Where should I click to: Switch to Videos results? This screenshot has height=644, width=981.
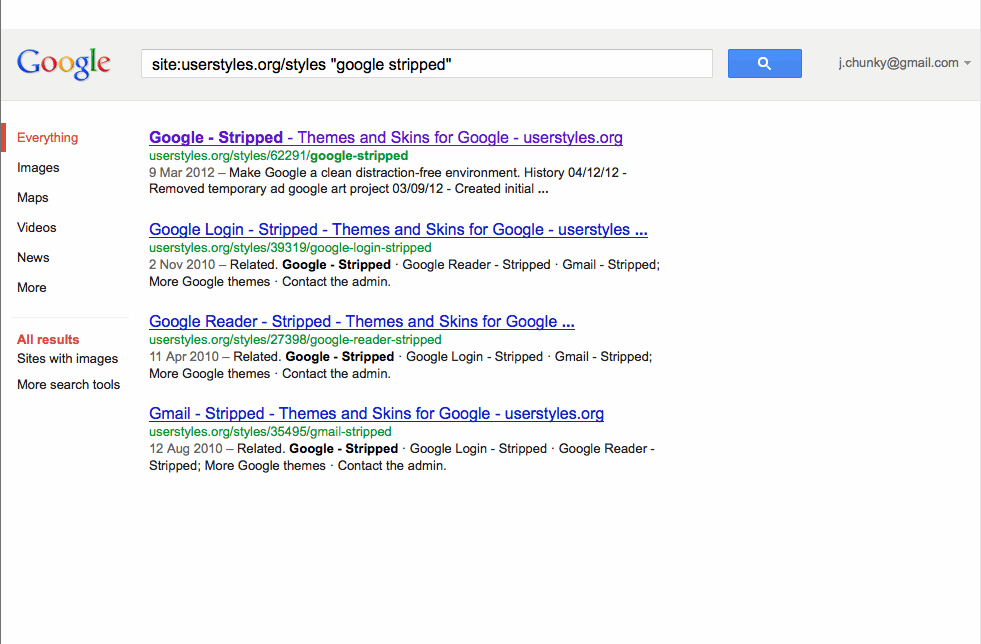coord(37,228)
